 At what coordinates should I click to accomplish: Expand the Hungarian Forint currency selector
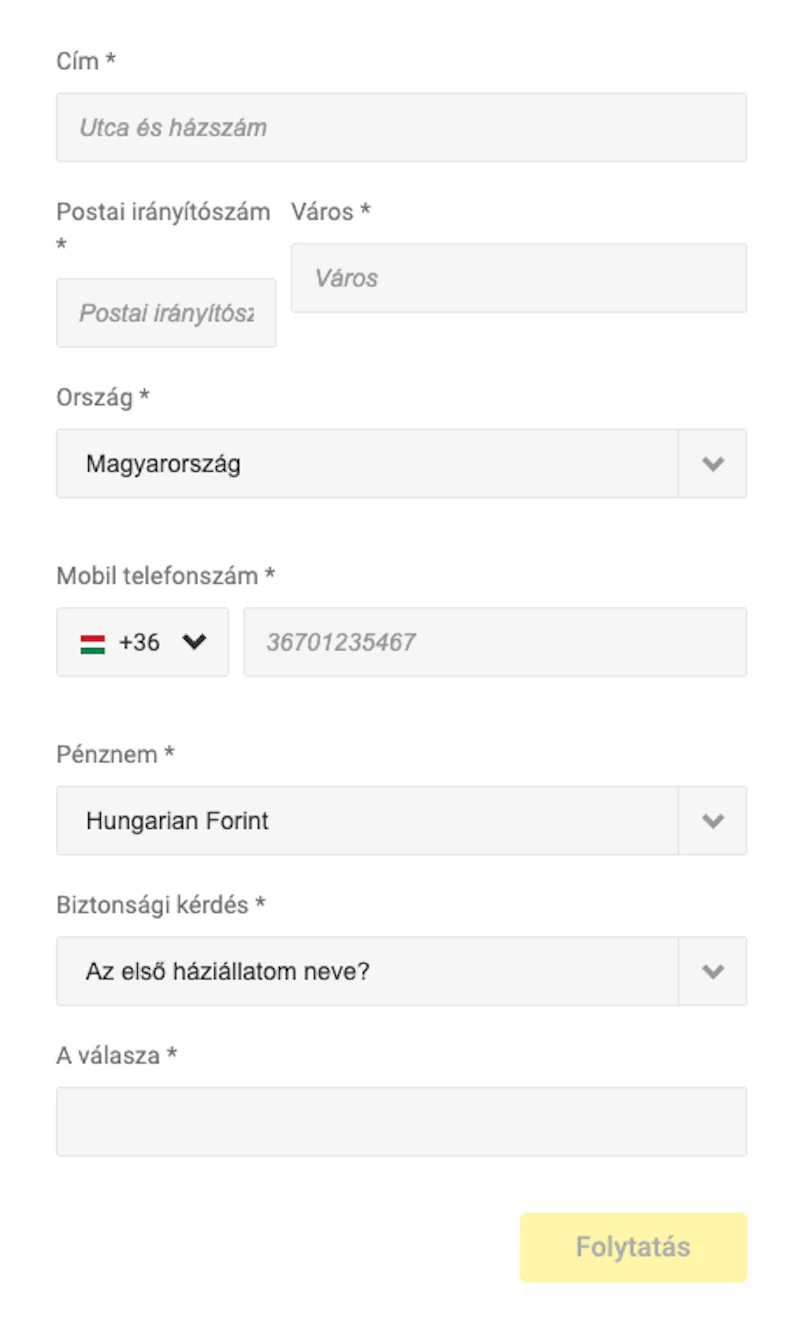367,821
